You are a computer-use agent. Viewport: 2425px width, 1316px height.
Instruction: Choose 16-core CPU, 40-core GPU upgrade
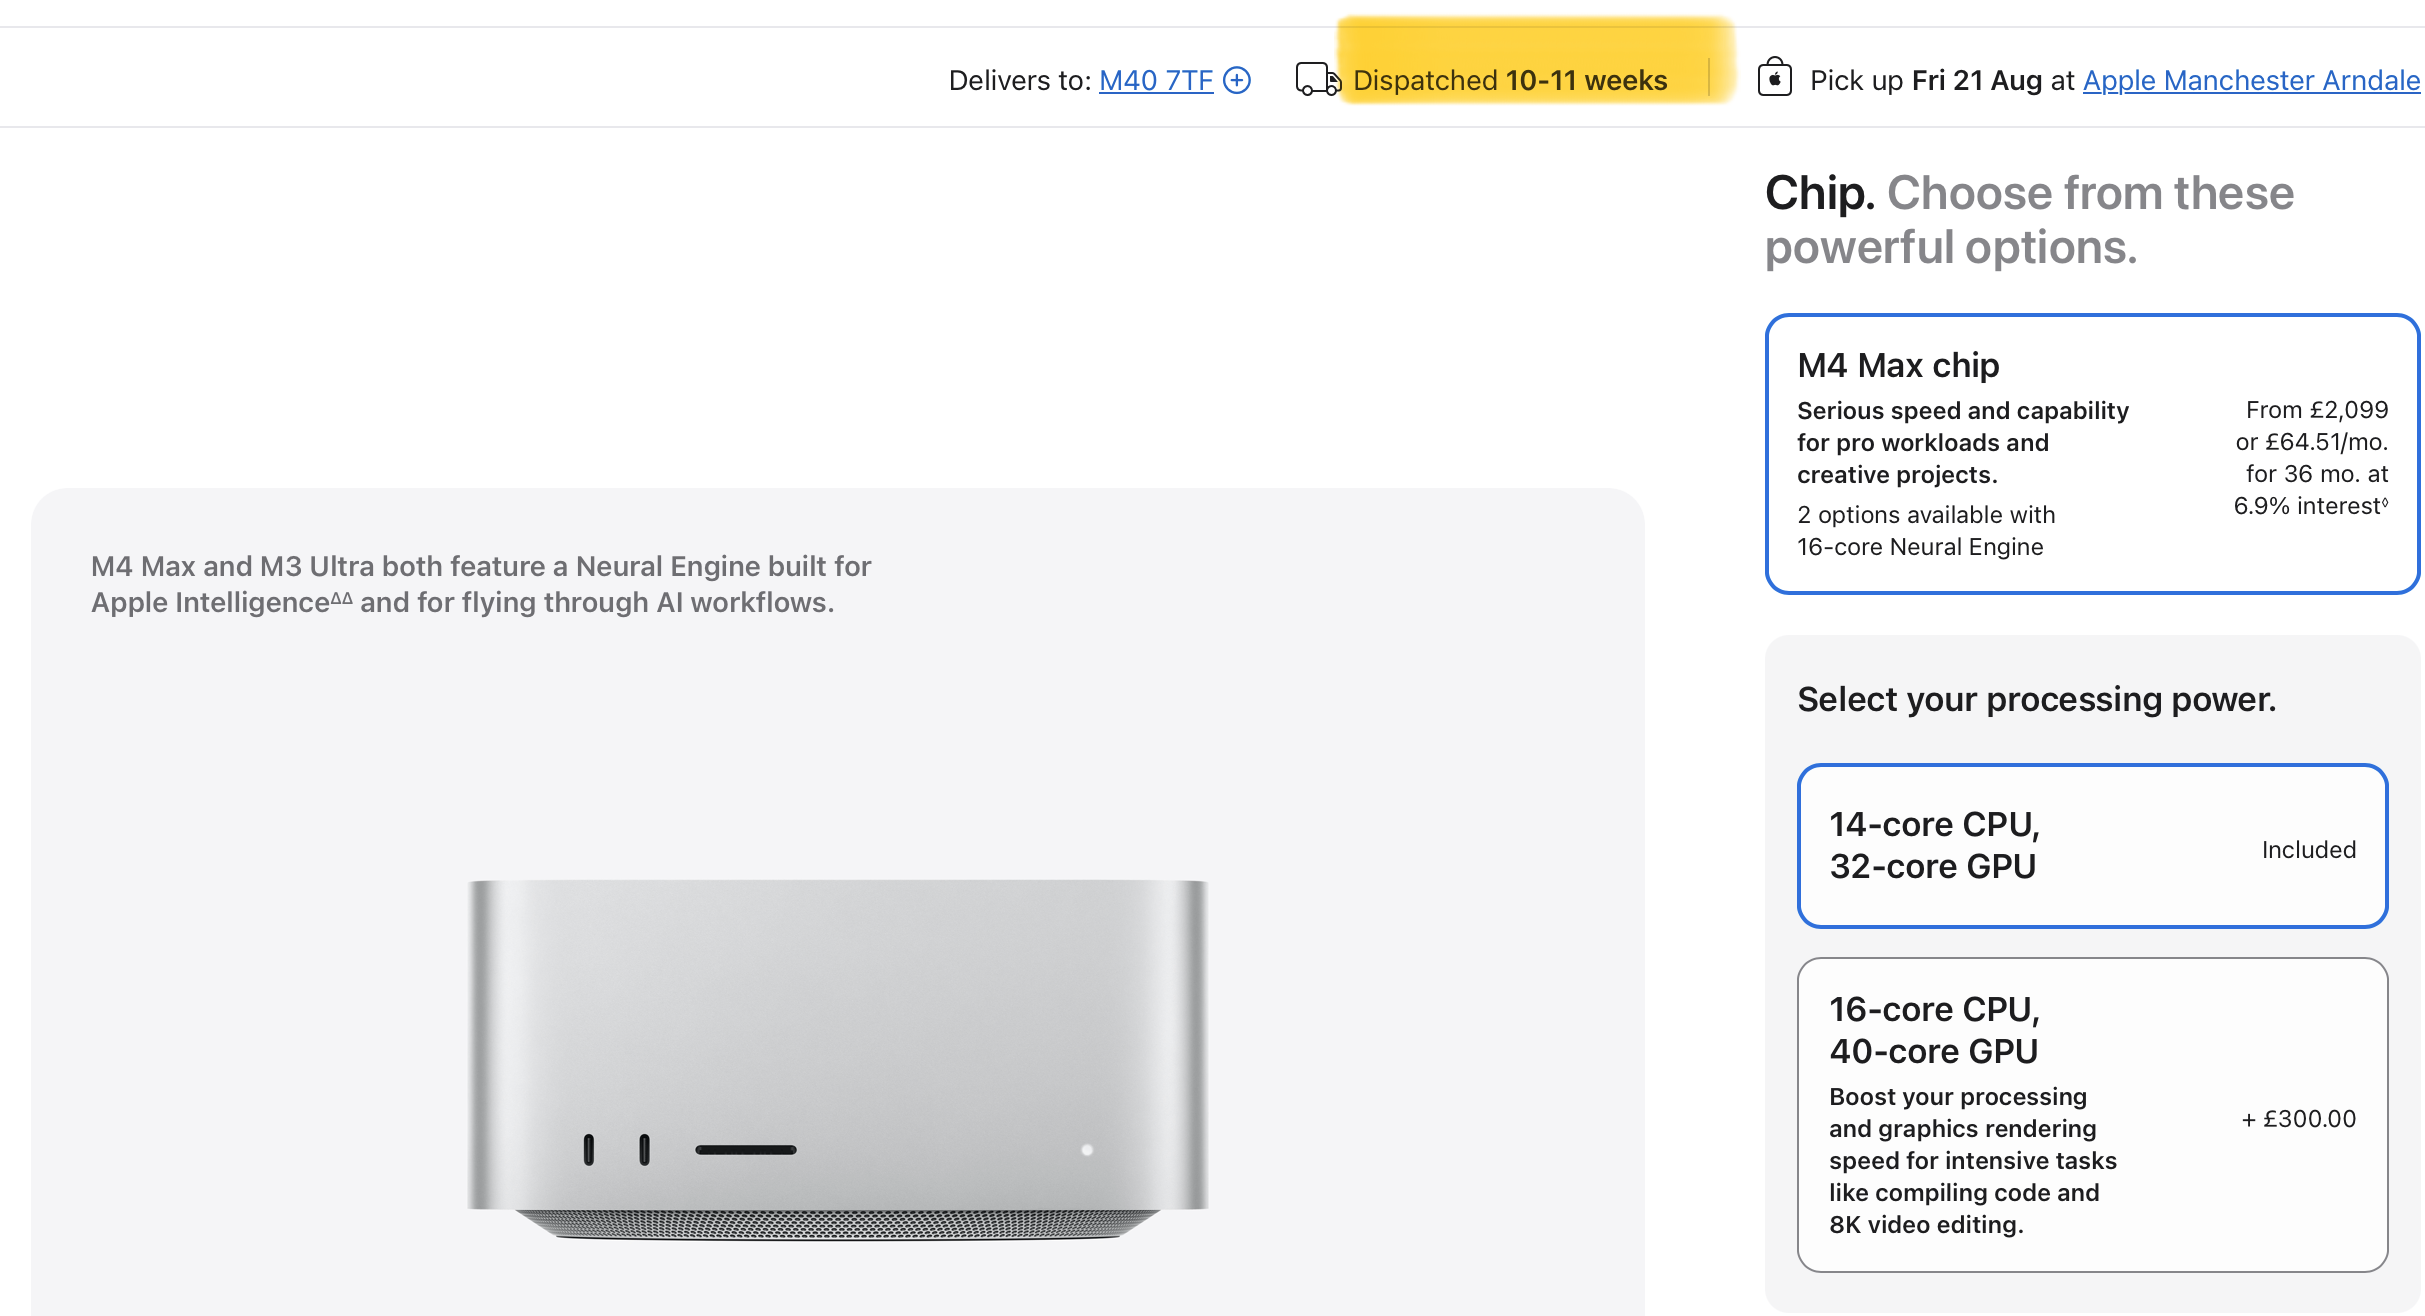[x=2092, y=1115]
